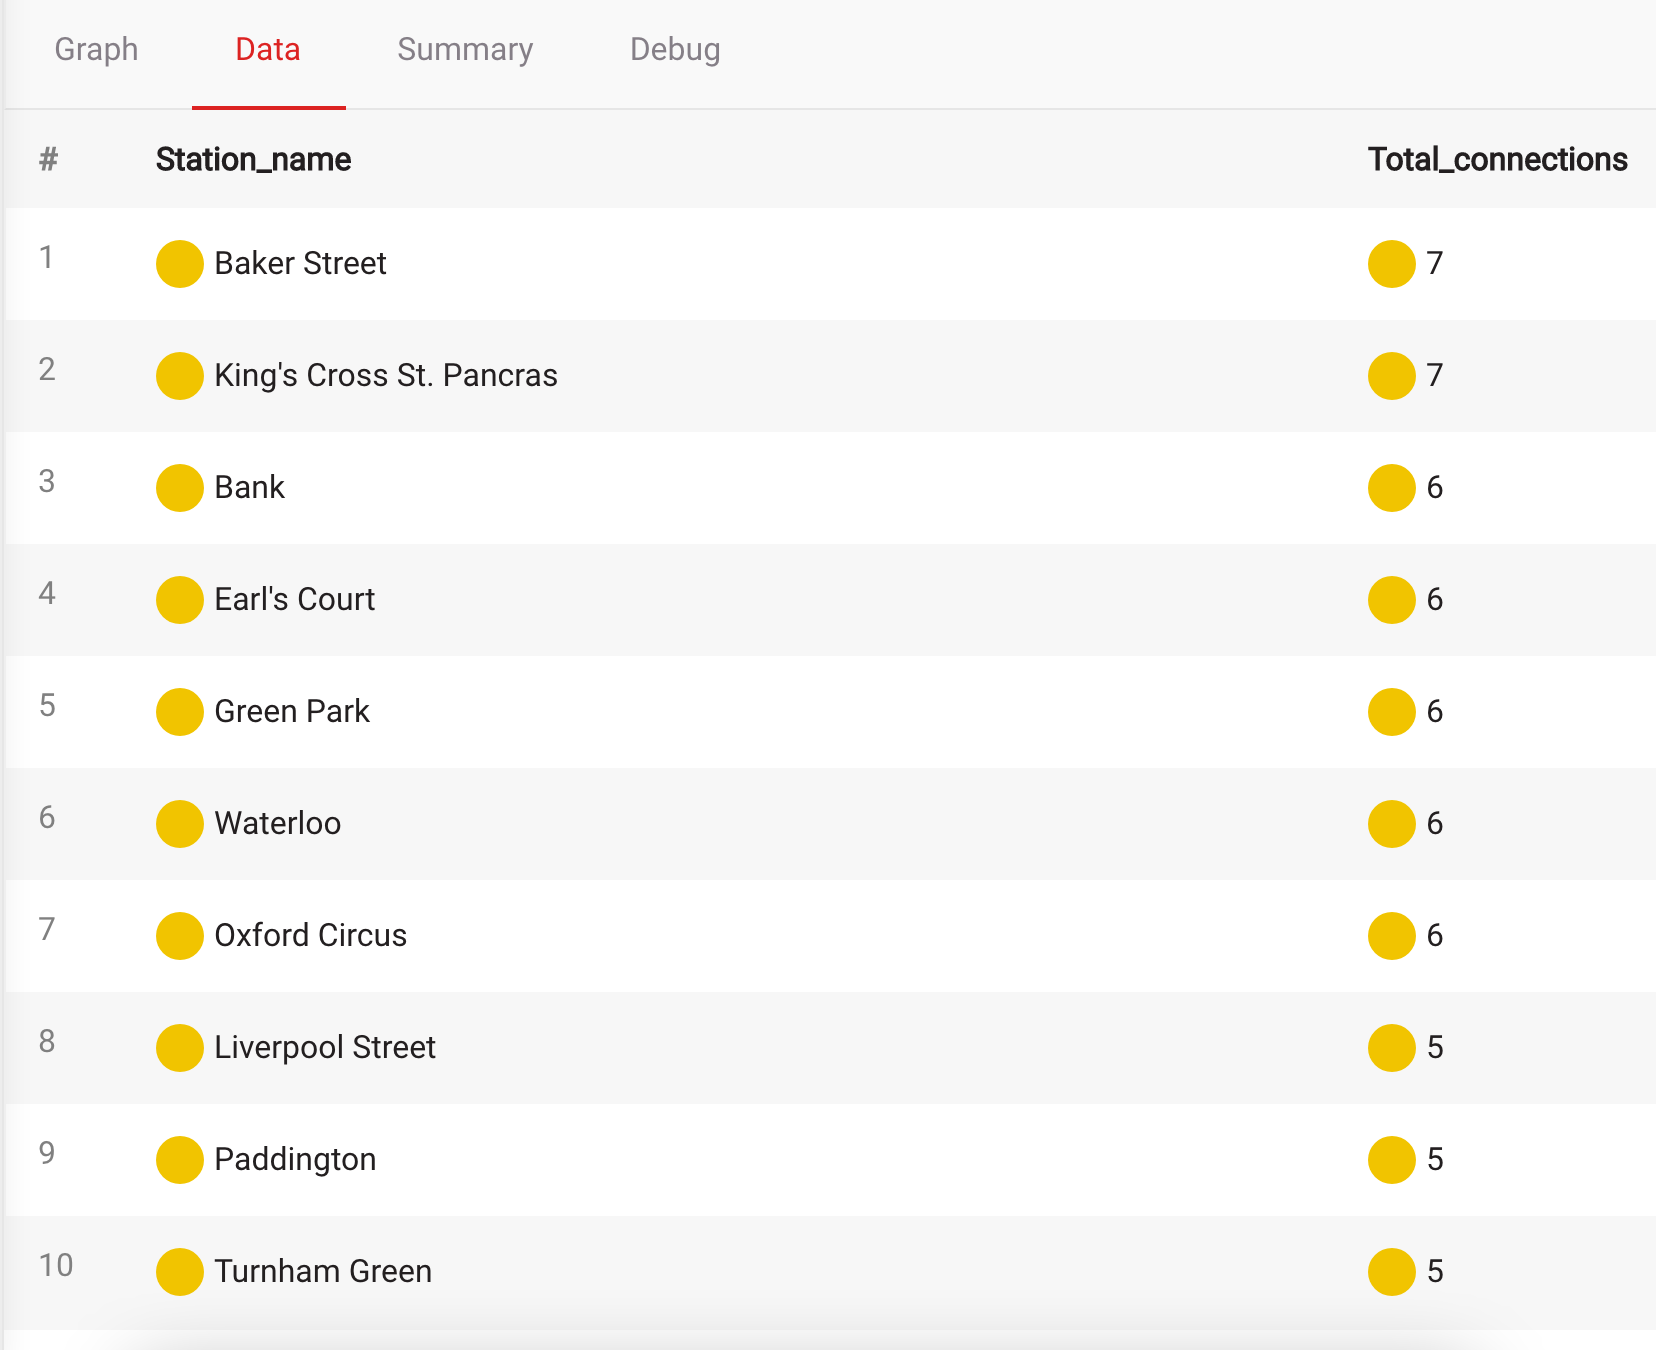This screenshot has width=1656, height=1350.
Task: Click the yellow circle beside Earl's Court
Action: coord(180,600)
